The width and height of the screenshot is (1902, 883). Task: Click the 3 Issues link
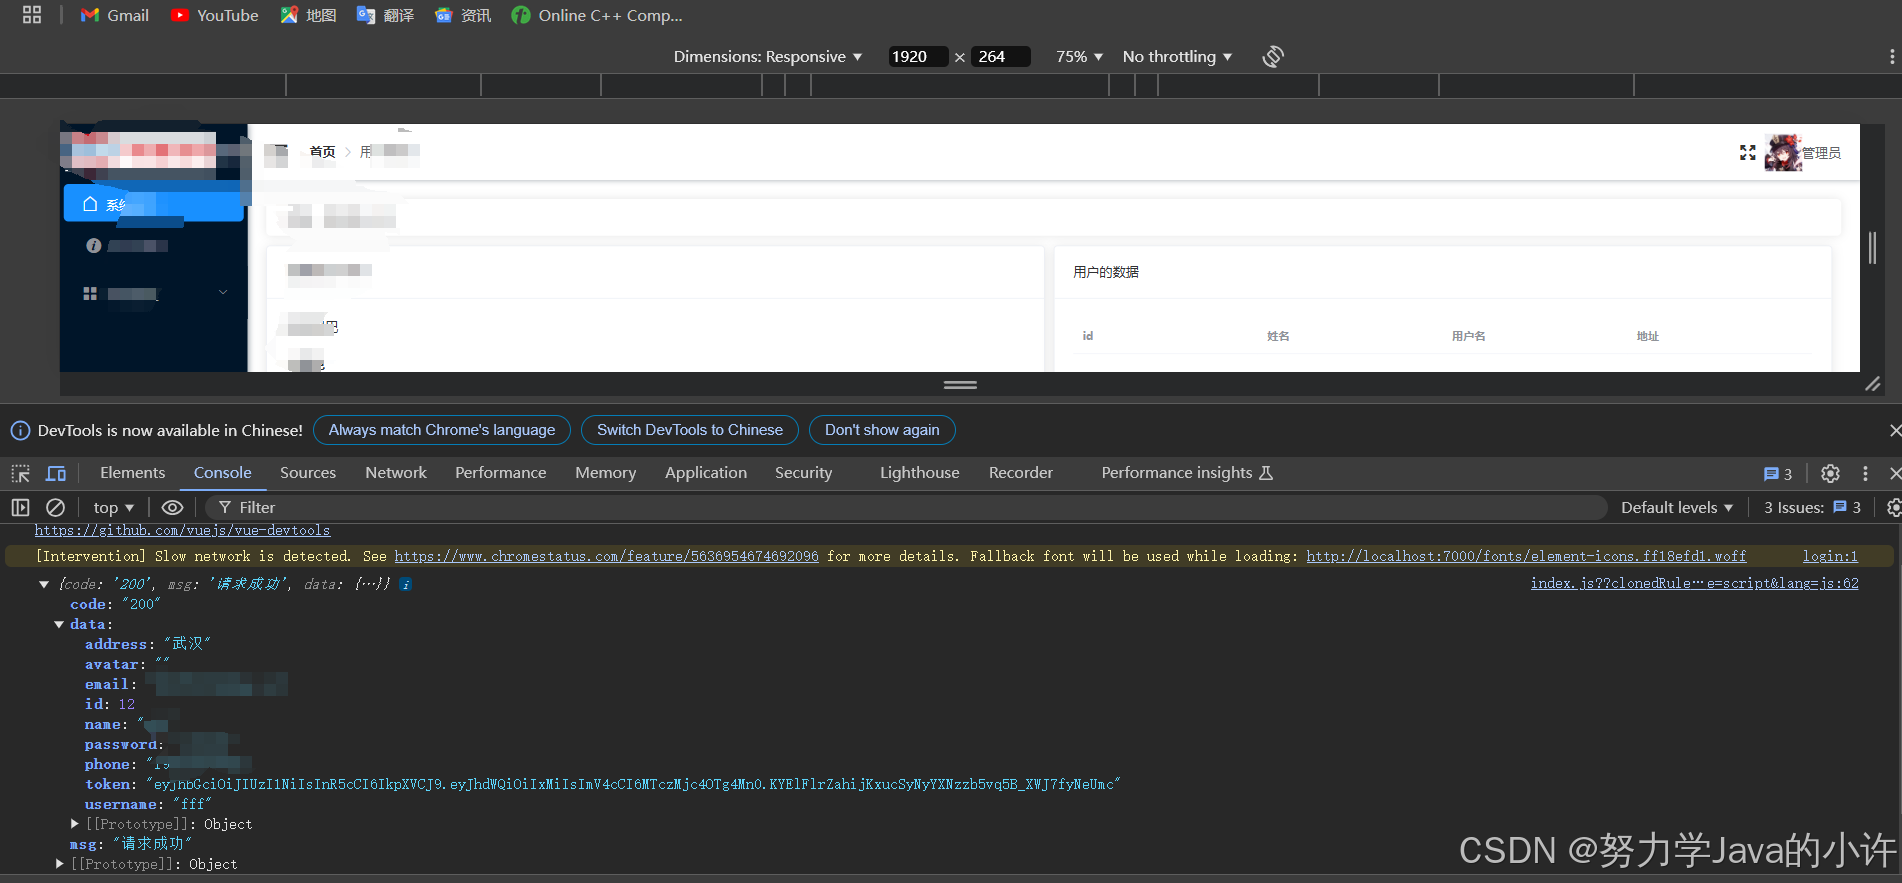tap(1812, 508)
